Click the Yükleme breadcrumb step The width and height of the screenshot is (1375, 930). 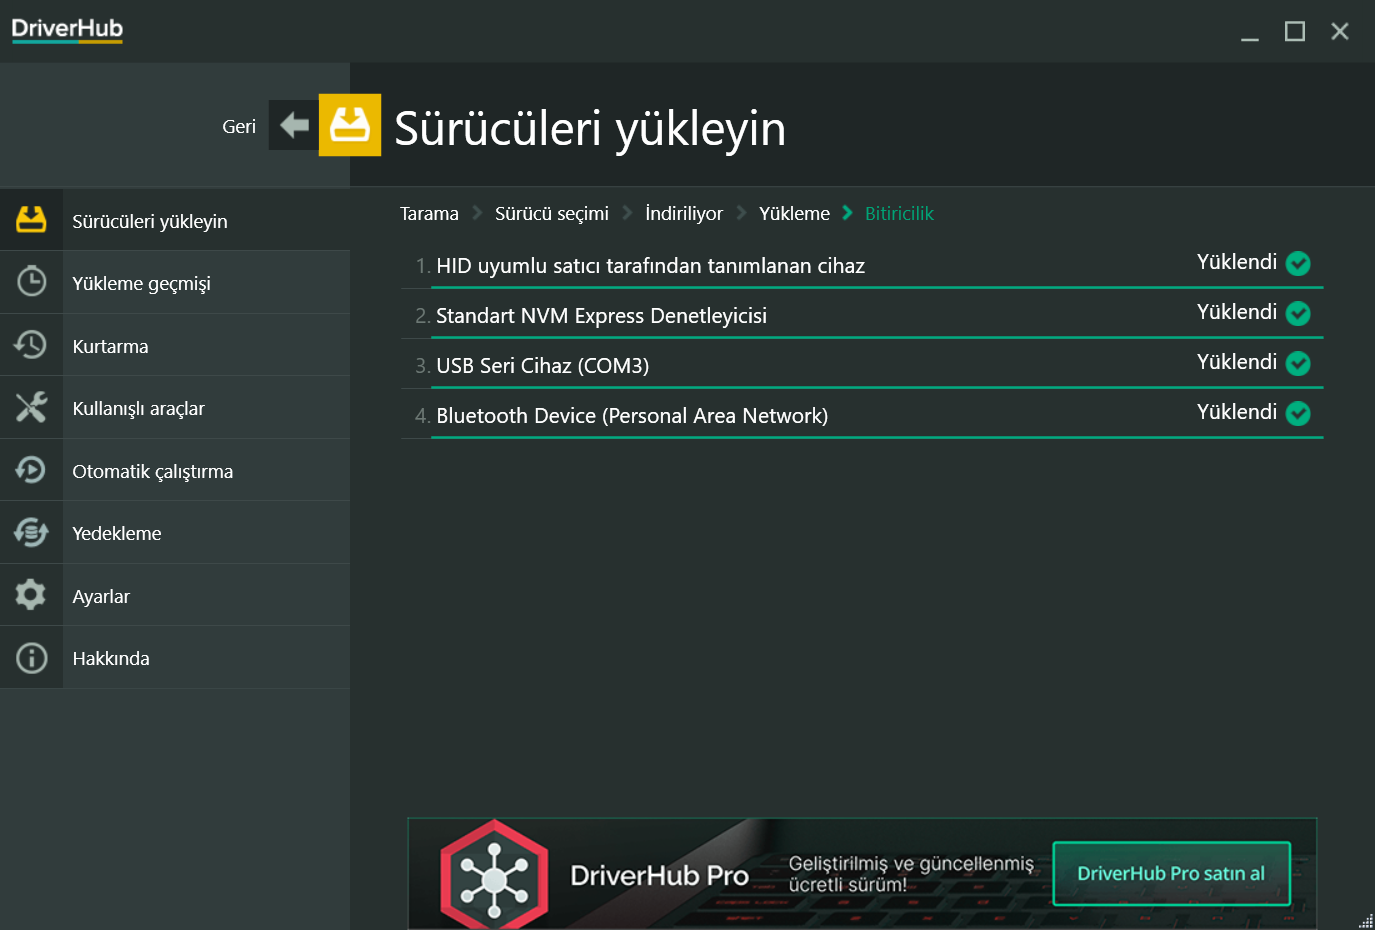[794, 213]
